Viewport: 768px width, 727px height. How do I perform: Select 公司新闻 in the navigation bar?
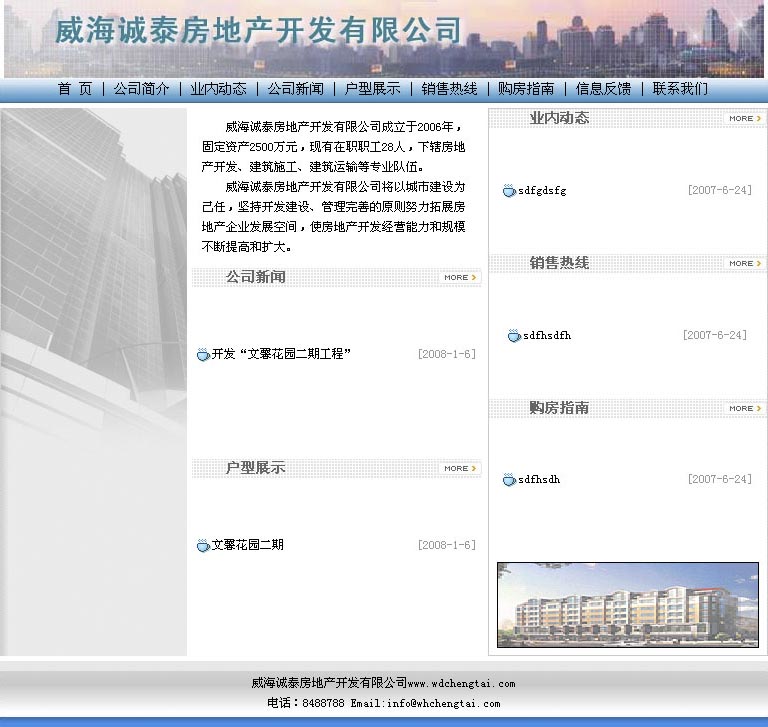[x=295, y=89]
